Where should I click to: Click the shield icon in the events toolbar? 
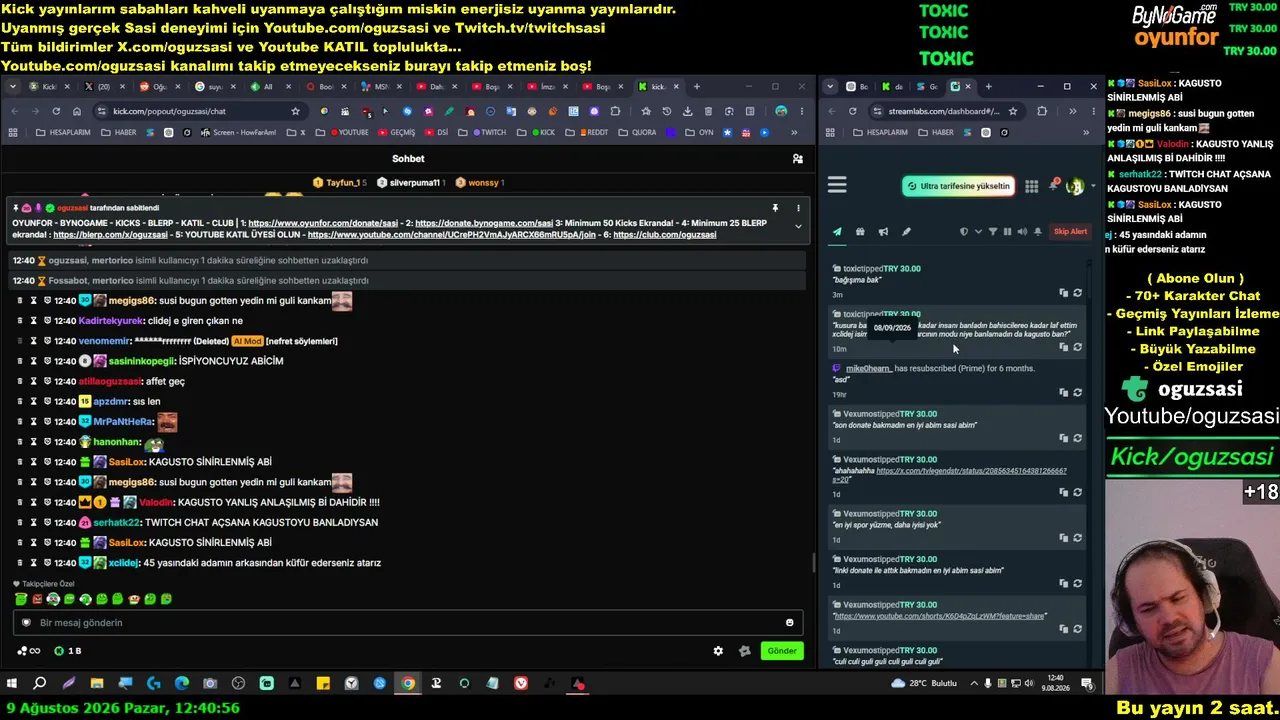click(964, 232)
